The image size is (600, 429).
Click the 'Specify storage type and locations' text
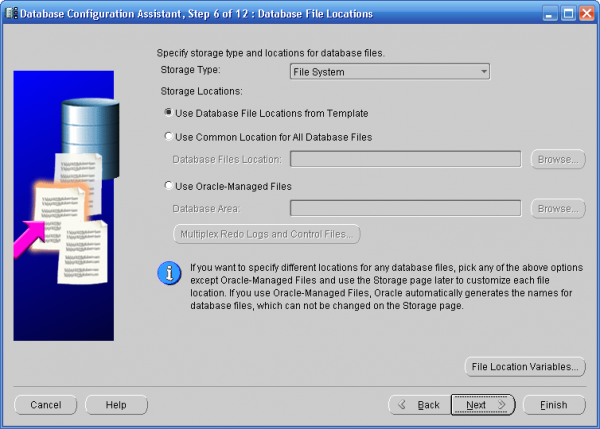(x=271, y=53)
